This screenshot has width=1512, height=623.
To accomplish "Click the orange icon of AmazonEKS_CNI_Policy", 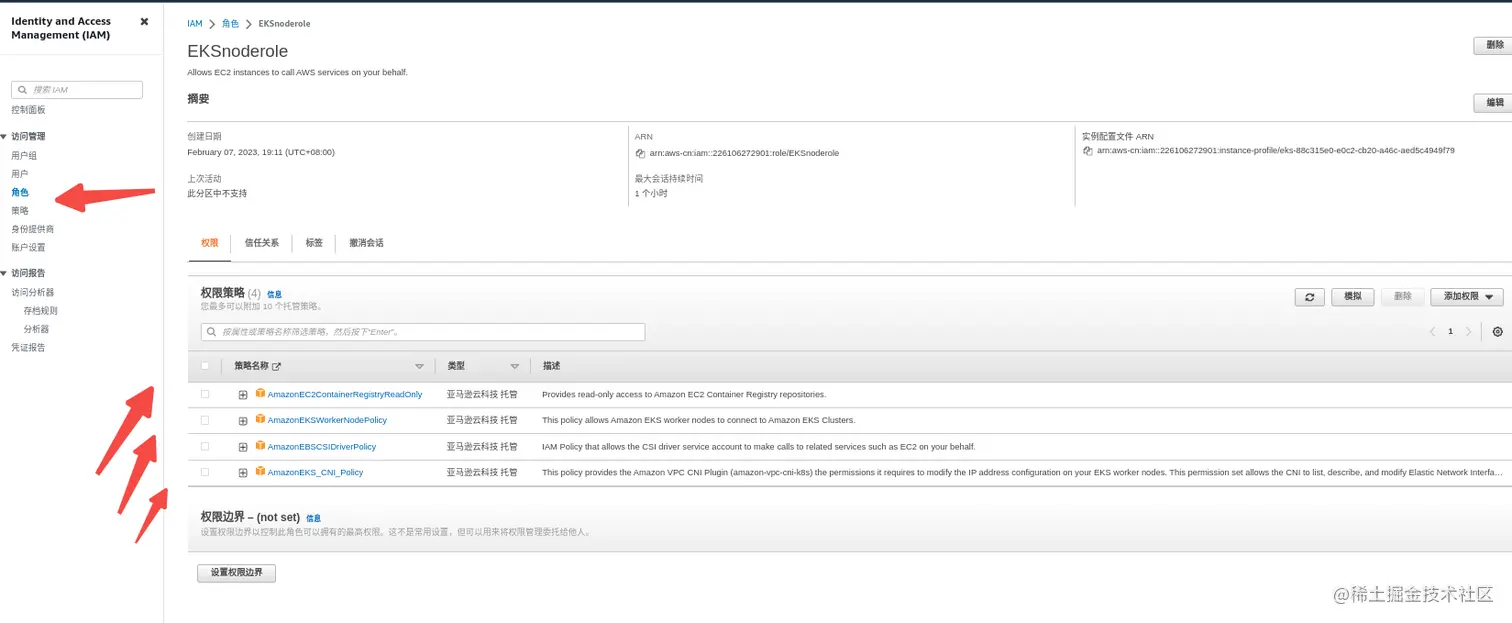I will (x=260, y=471).
